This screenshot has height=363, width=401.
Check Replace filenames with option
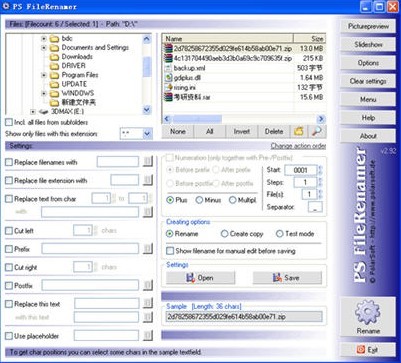[9, 162]
